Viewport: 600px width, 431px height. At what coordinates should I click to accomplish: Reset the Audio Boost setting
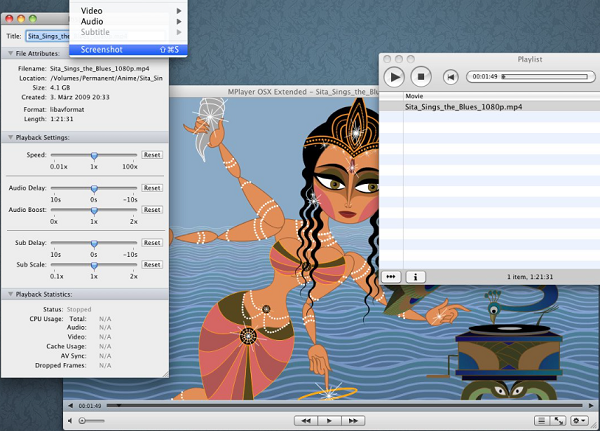point(152,209)
